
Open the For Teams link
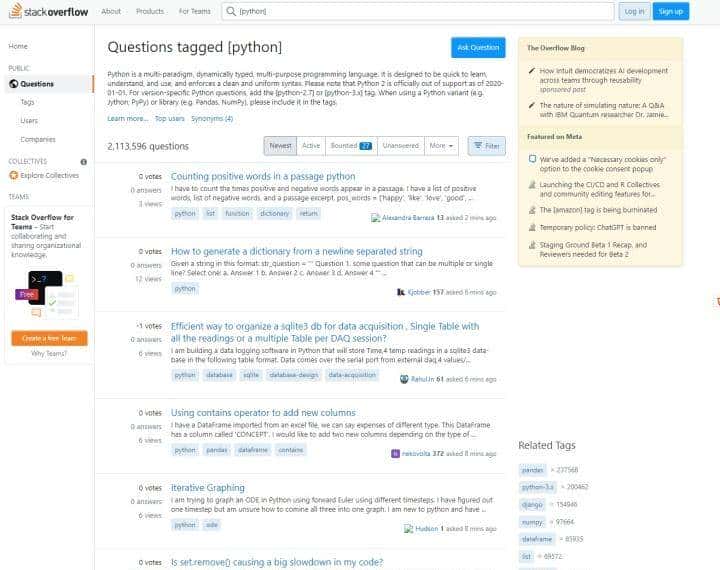tap(195, 11)
